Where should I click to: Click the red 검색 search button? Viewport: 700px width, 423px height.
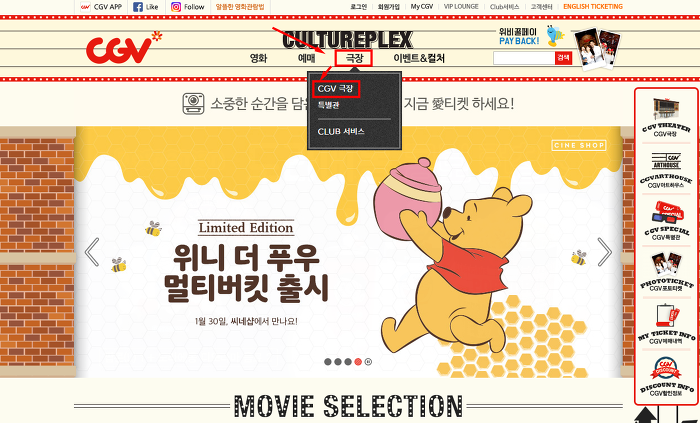tap(563, 58)
